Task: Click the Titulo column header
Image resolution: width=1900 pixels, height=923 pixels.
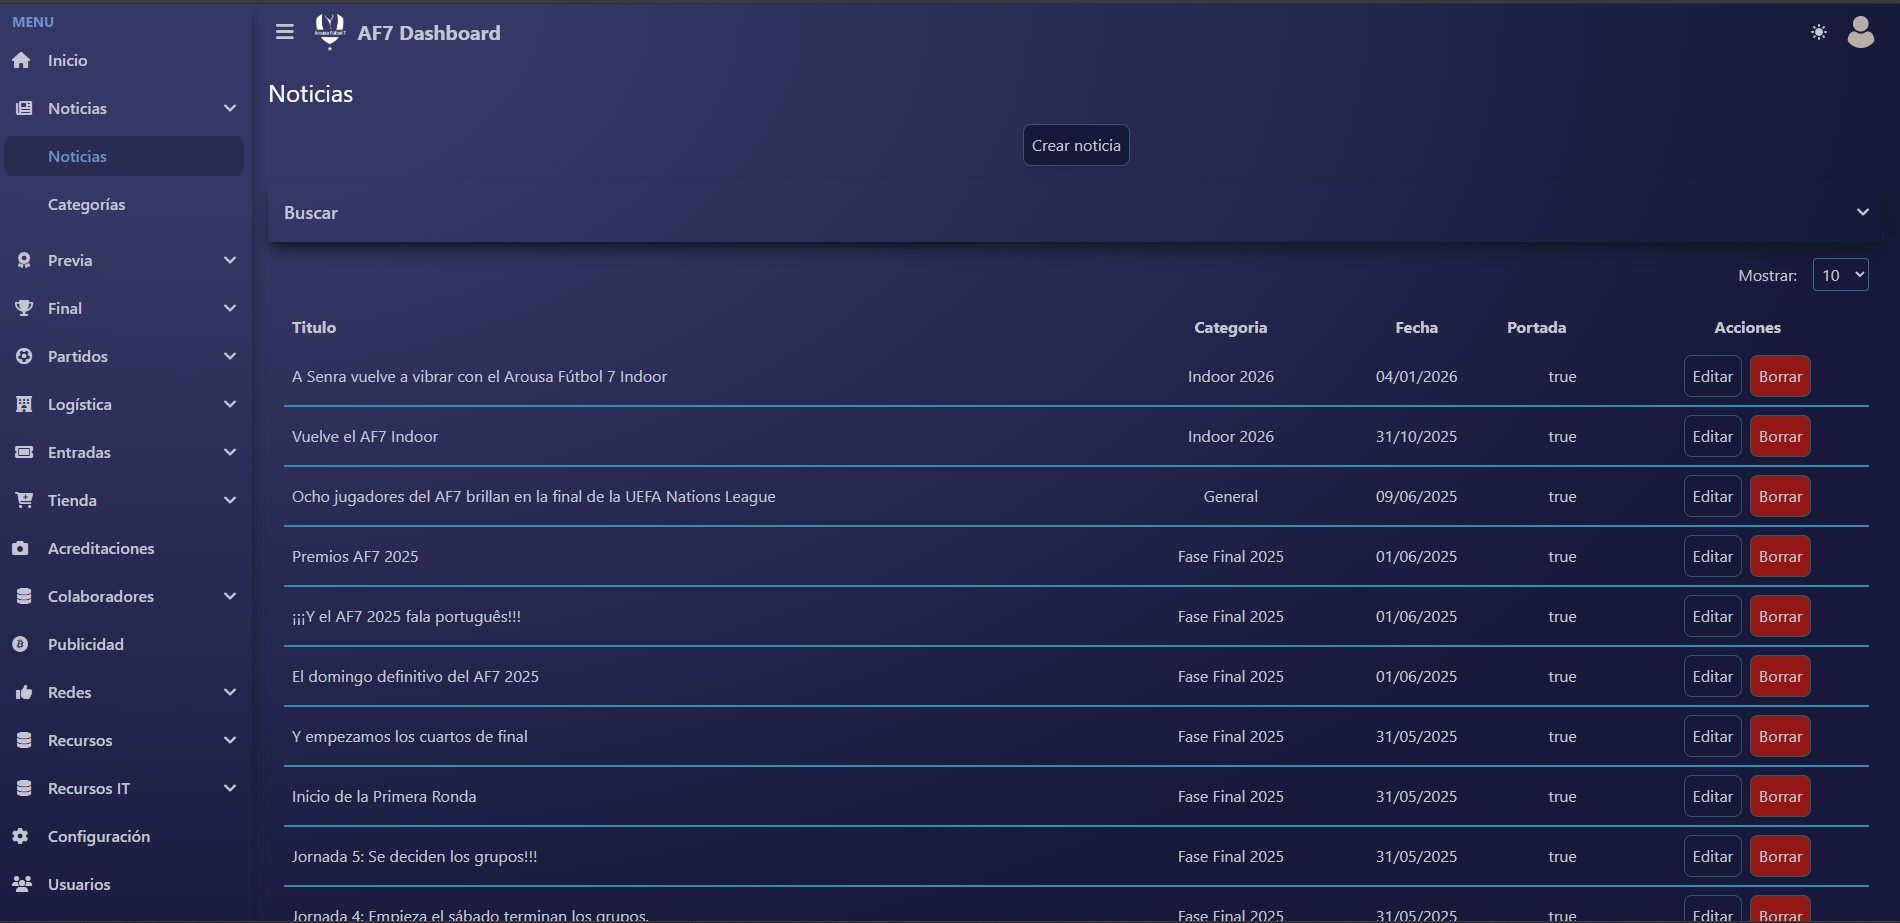Action: [314, 327]
